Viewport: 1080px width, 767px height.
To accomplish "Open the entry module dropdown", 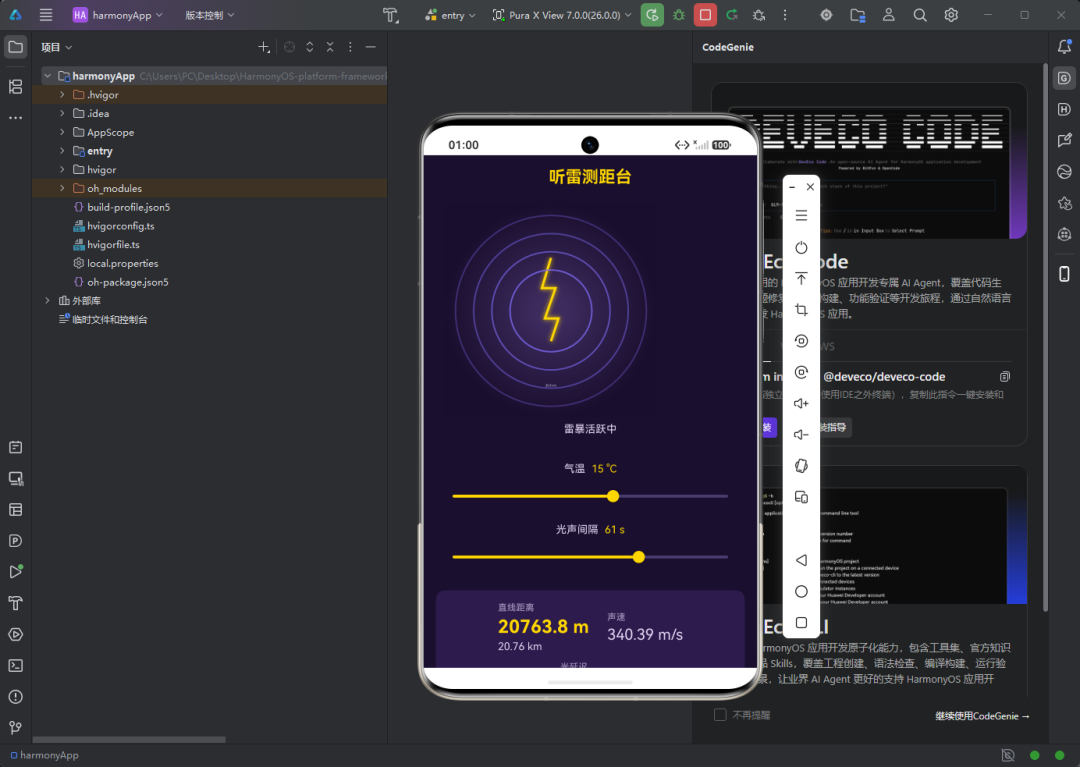I will click(450, 14).
